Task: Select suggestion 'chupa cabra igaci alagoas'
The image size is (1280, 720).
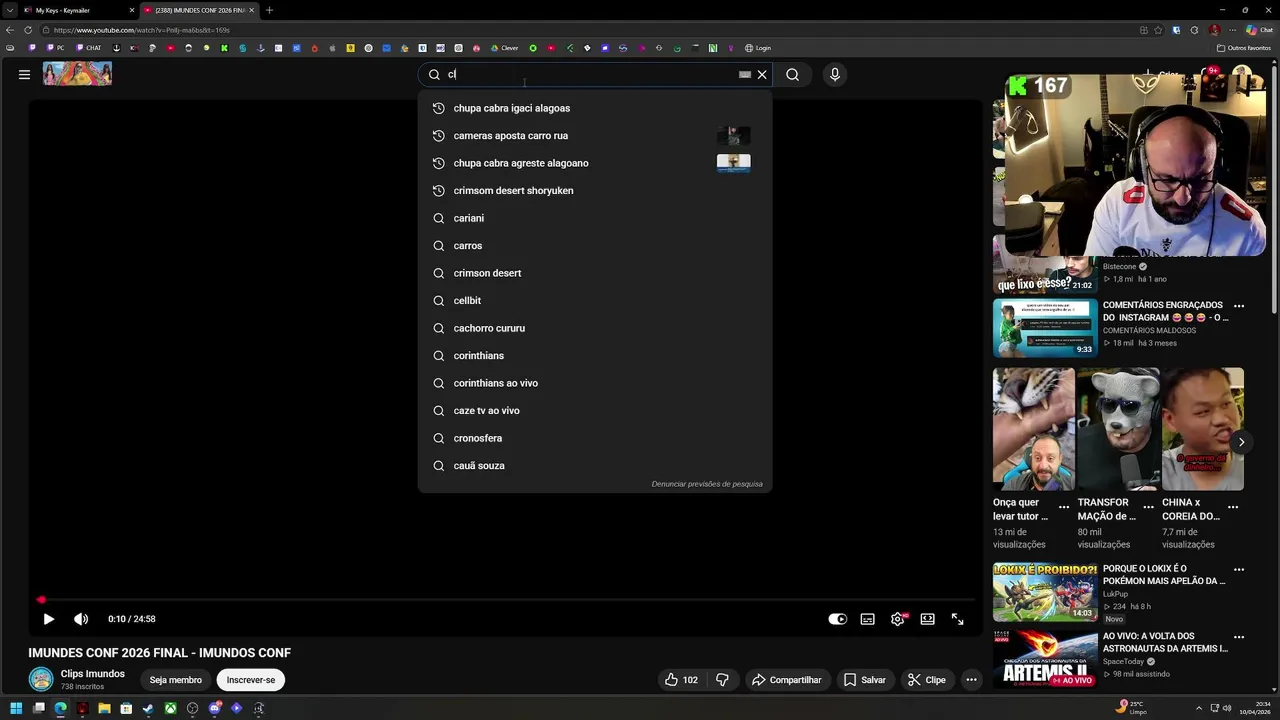Action: (594, 108)
